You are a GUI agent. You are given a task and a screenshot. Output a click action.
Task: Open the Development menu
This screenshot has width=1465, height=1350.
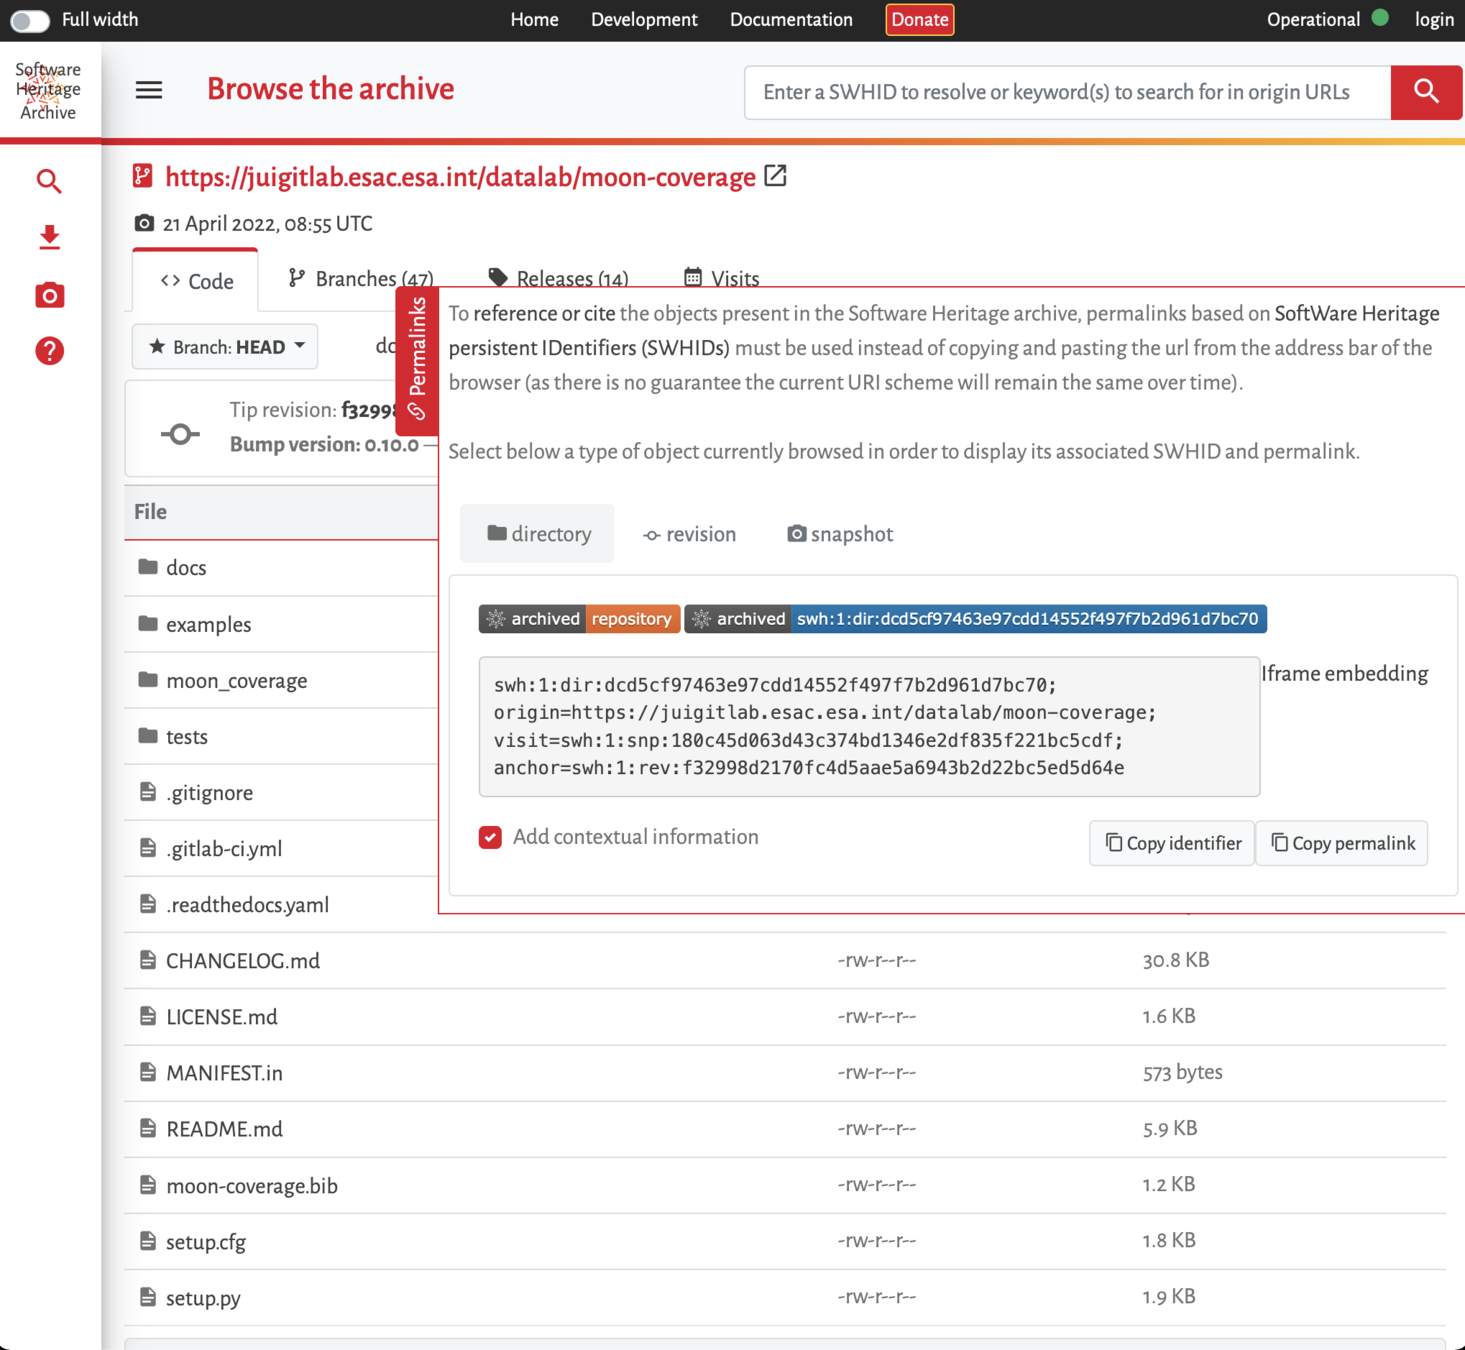[644, 20]
